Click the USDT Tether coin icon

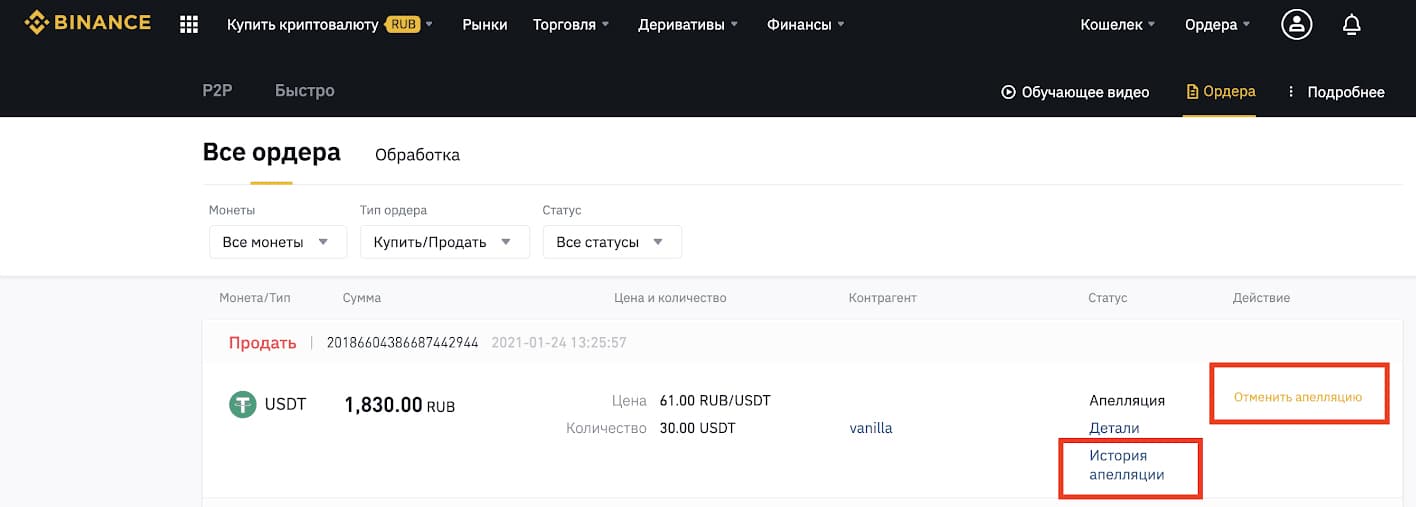(243, 404)
